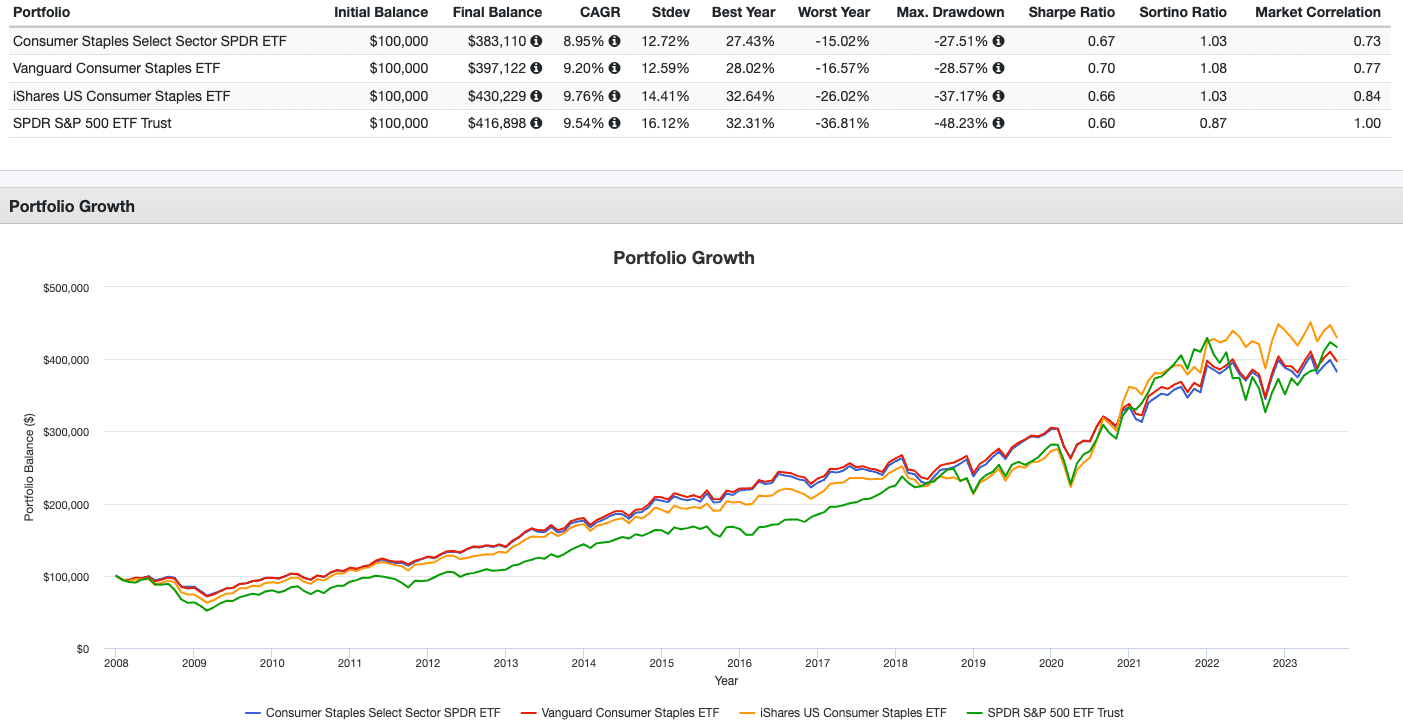This screenshot has height=727, width=1403.
Task: Click the Market Correlation column header
Action: pyautogui.click(x=1318, y=13)
